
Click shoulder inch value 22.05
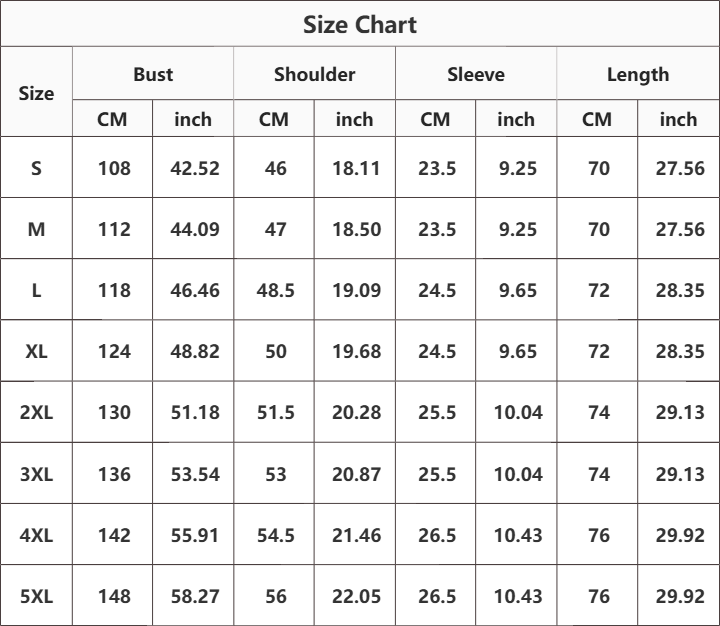[356, 596]
